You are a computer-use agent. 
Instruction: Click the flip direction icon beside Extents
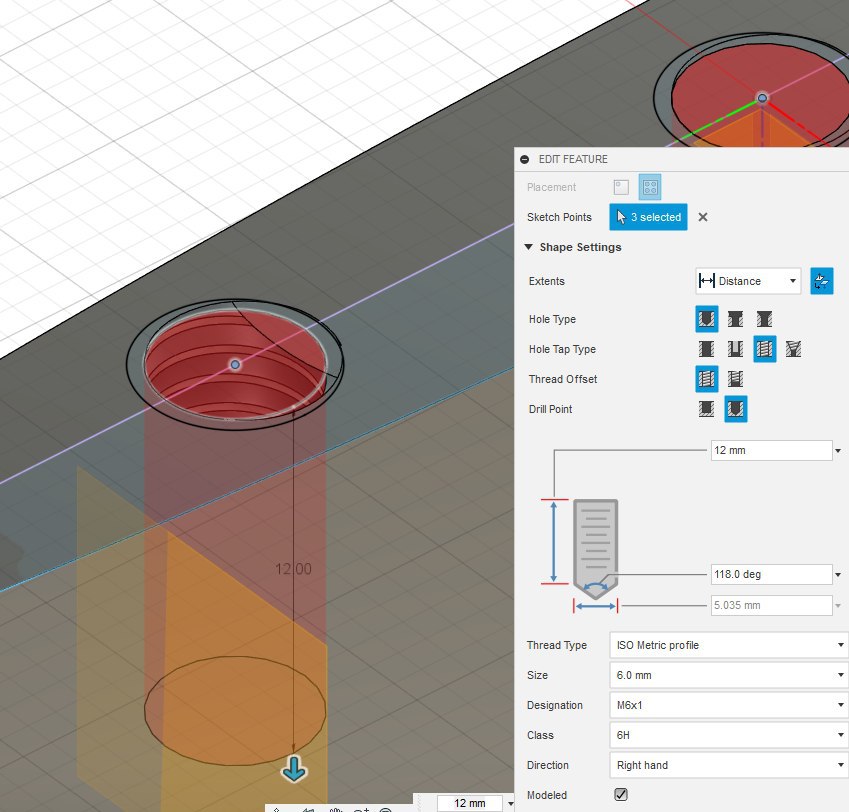821,281
